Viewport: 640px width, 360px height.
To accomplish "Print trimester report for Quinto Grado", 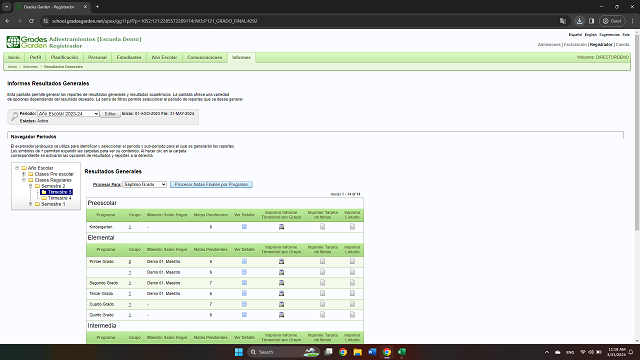I will pos(281,315).
